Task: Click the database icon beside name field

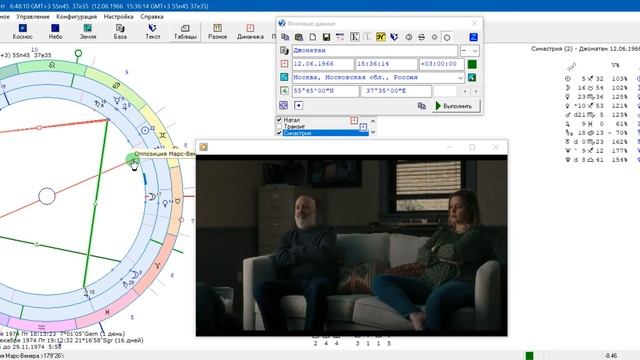Action: click(x=284, y=51)
